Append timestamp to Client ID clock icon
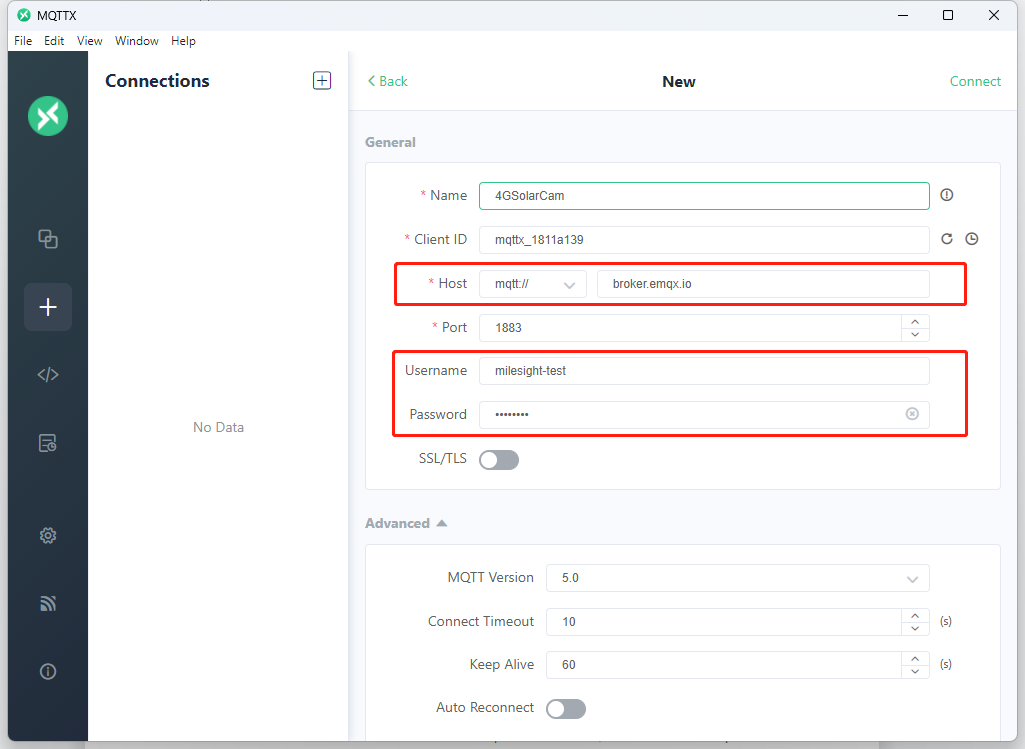This screenshot has height=749, width=1025. pyautogui.click(x=972, y=239)
